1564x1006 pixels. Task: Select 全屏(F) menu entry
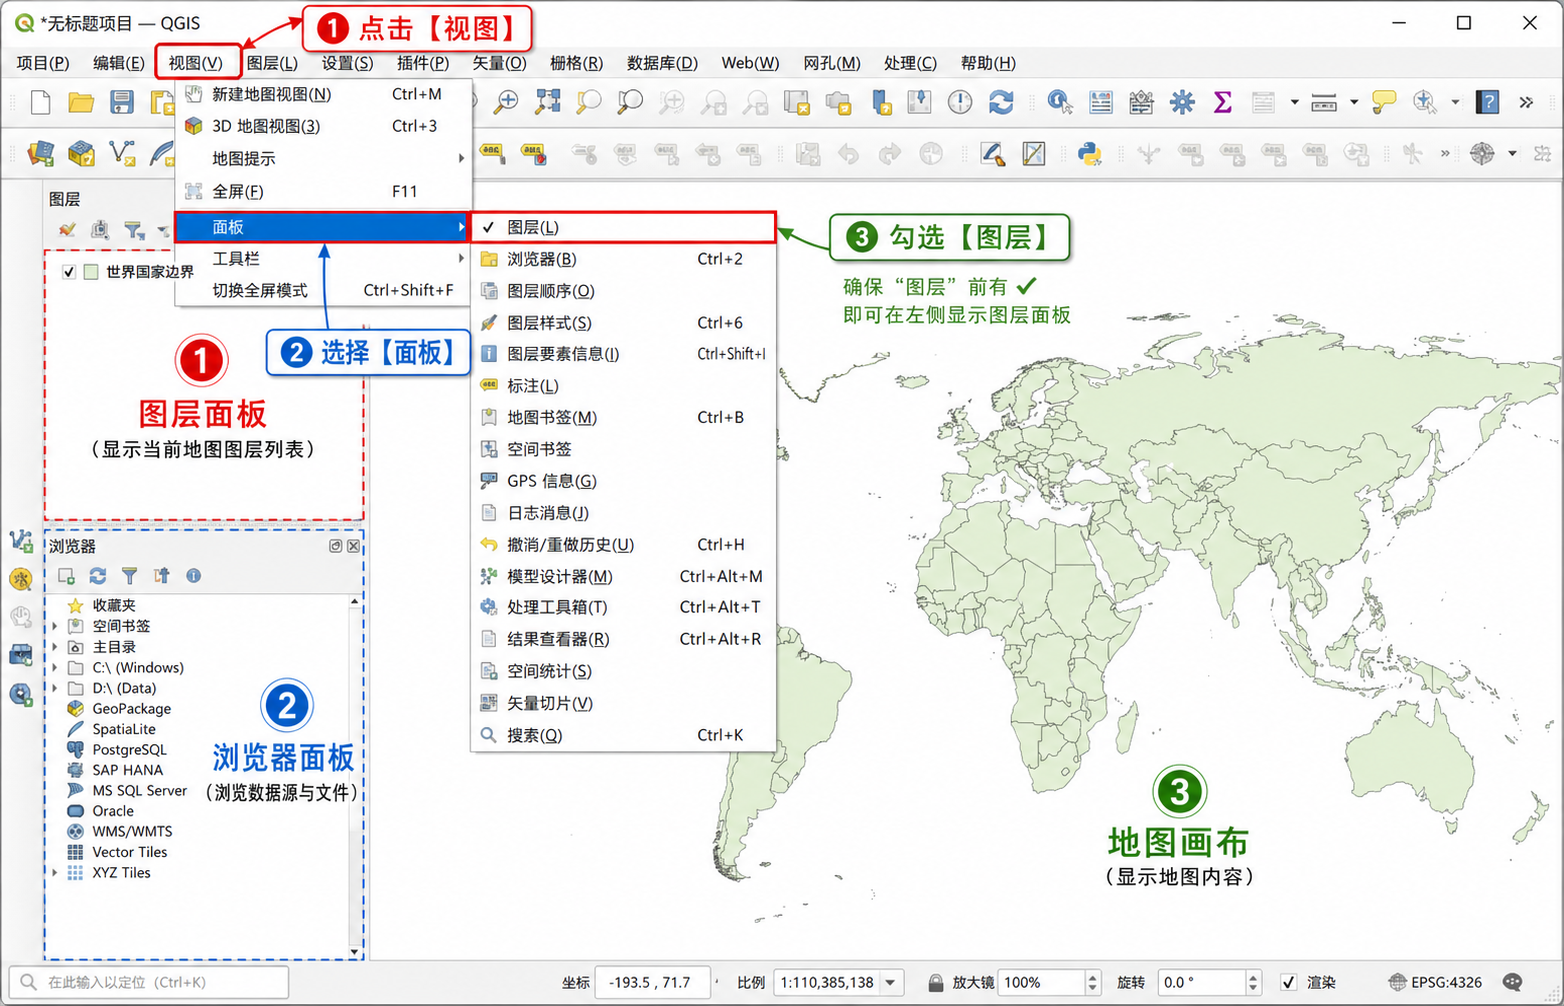[x=322, y=191]
